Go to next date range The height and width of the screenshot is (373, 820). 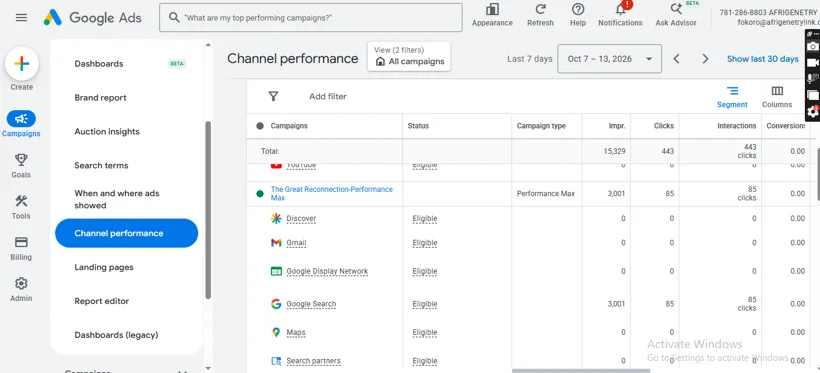[705, 59]
